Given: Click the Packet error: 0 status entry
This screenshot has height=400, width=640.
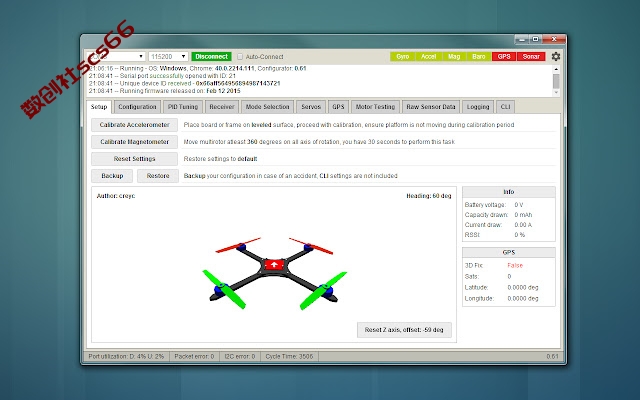Looking at the screenshot, I should click(194, 356).
